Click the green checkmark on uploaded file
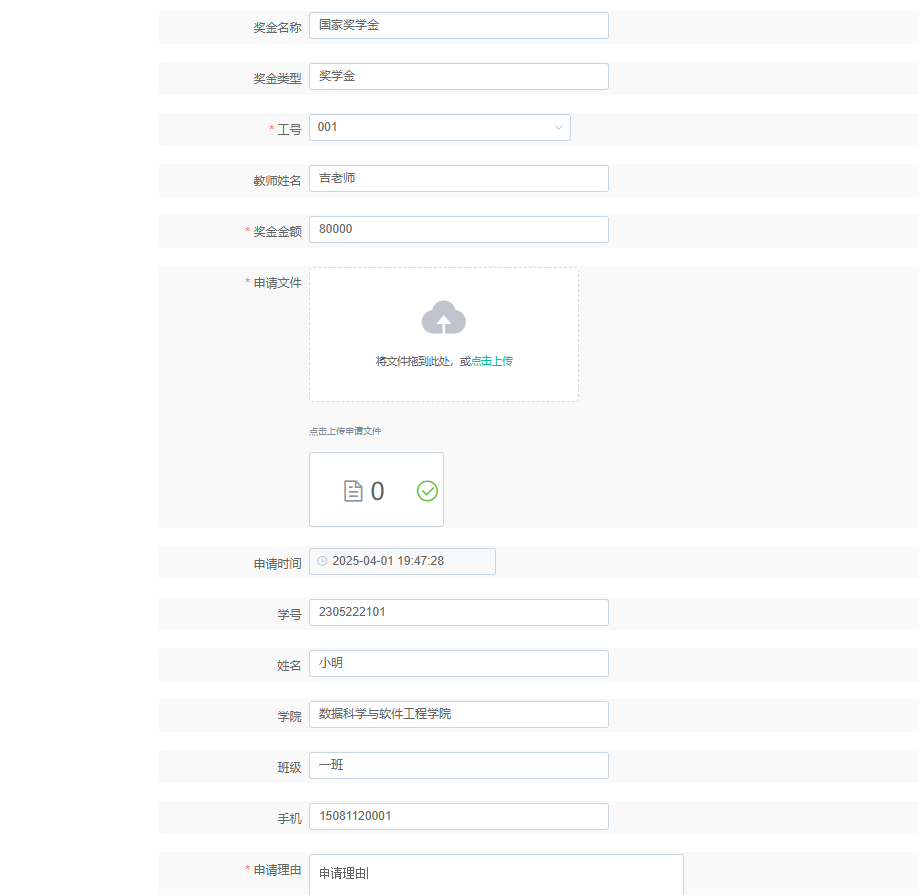 coord(427,491)
